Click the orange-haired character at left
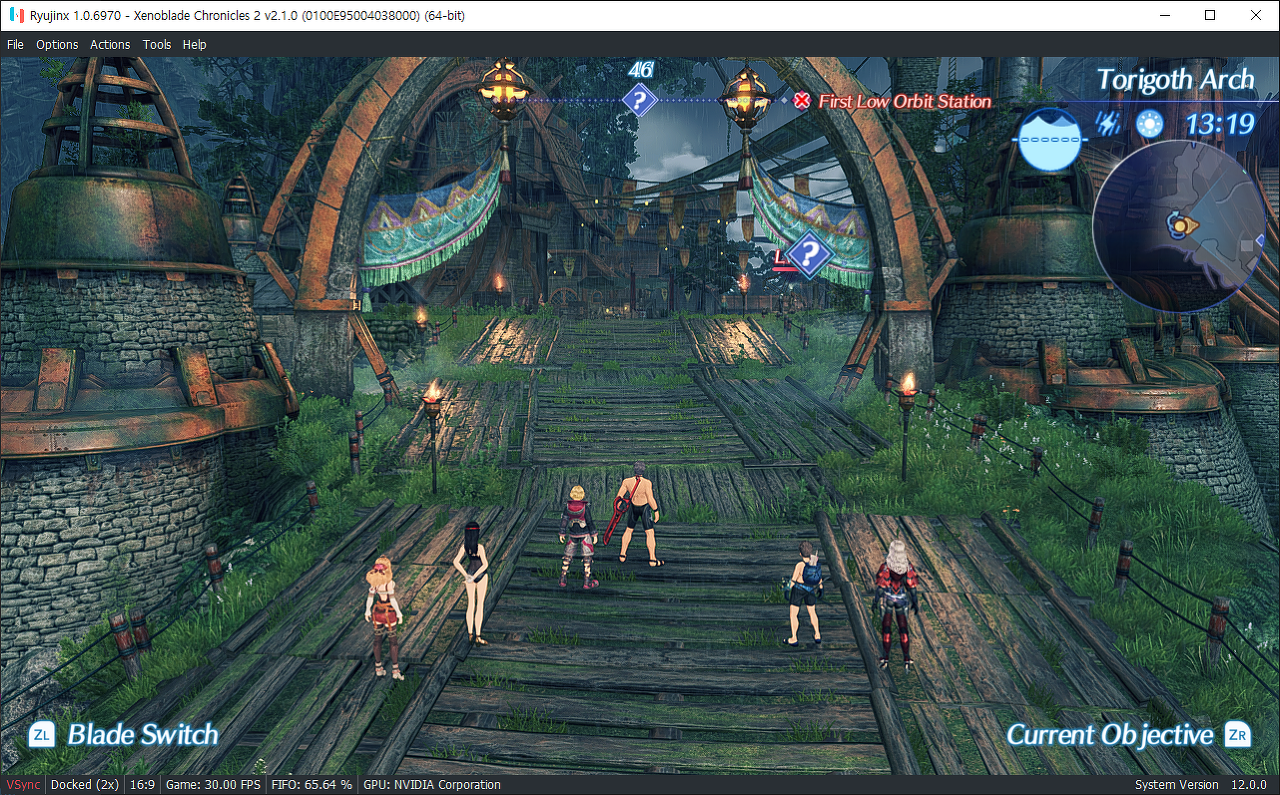Viewport: 1280px width, 795px height. tap(383, 617)
